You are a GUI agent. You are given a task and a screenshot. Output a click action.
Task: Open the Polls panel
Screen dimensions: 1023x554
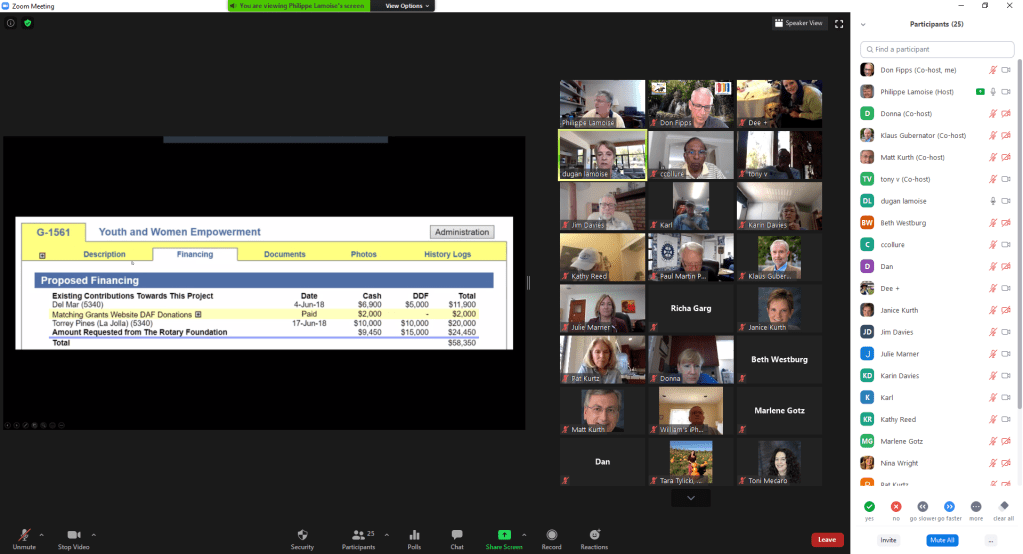pos(414,535)
